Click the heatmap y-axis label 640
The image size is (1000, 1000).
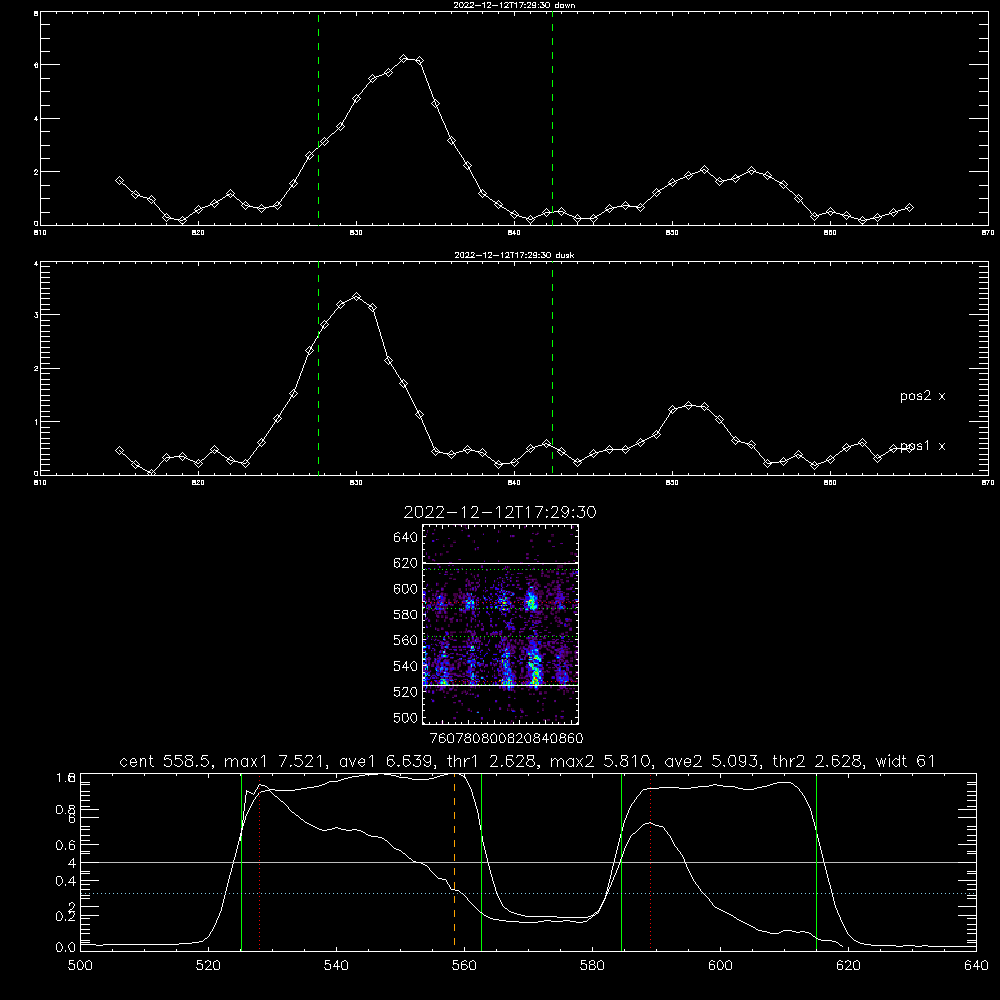[406, 538]
